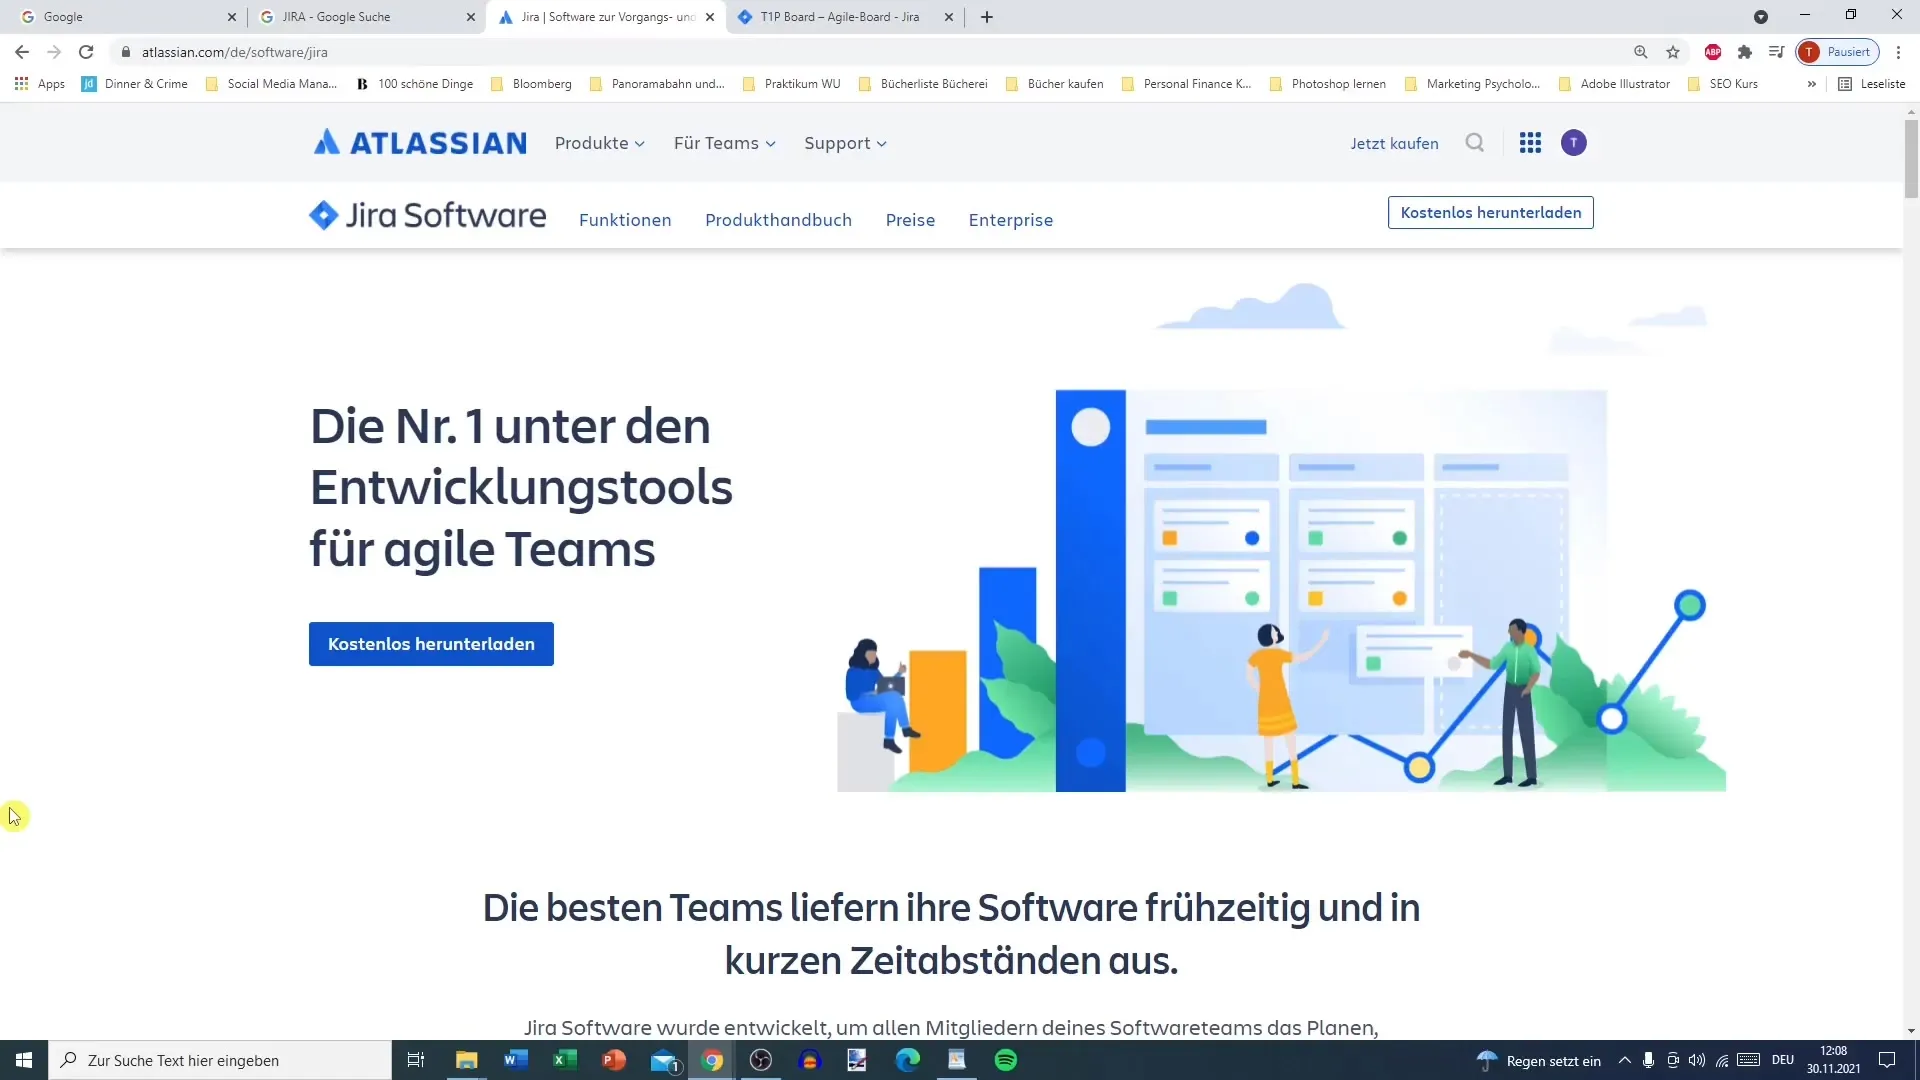The image size is (1920, 1080).
Task: Open the Windows Start menu
Action: click(24, 1060)
